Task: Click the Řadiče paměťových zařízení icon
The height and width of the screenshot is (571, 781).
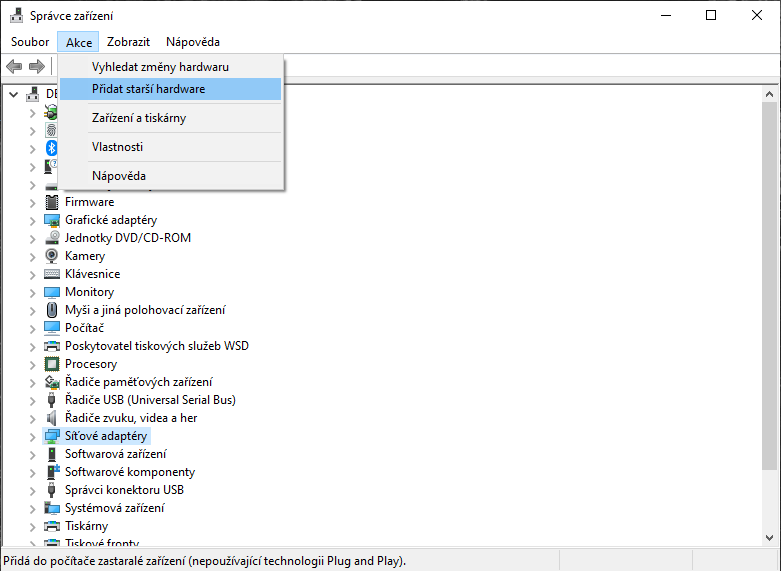Action: 52,382
